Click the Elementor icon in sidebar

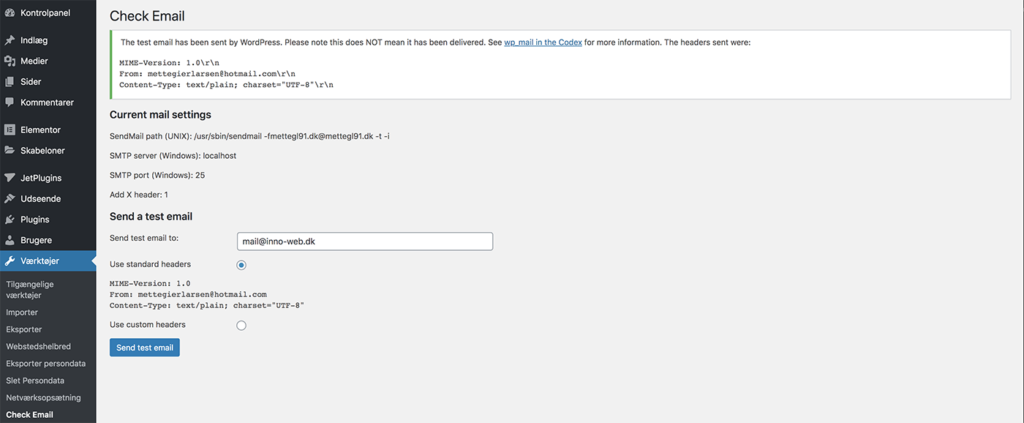[x=10, y=130]
